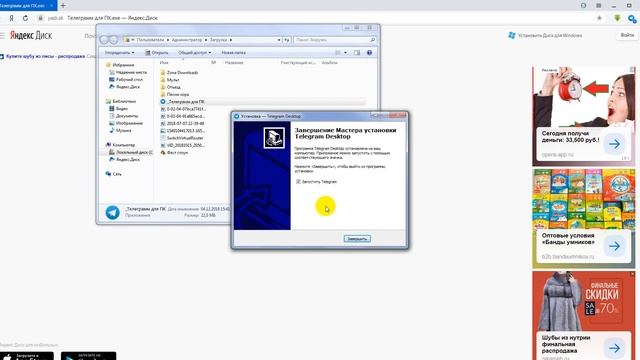Close the Телеграмм для ПК browser tab
This screenshot has height=360, width=640.
click(x=51, y=6)
